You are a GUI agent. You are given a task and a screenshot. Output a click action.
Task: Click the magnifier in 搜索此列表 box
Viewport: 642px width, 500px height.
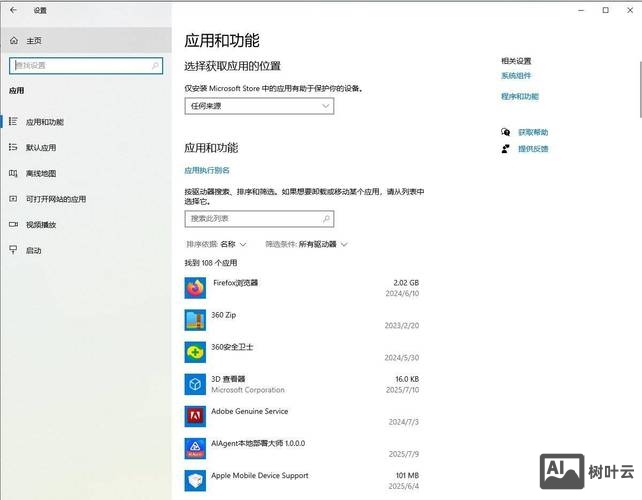pyautogui.click(x=326, y=219)
